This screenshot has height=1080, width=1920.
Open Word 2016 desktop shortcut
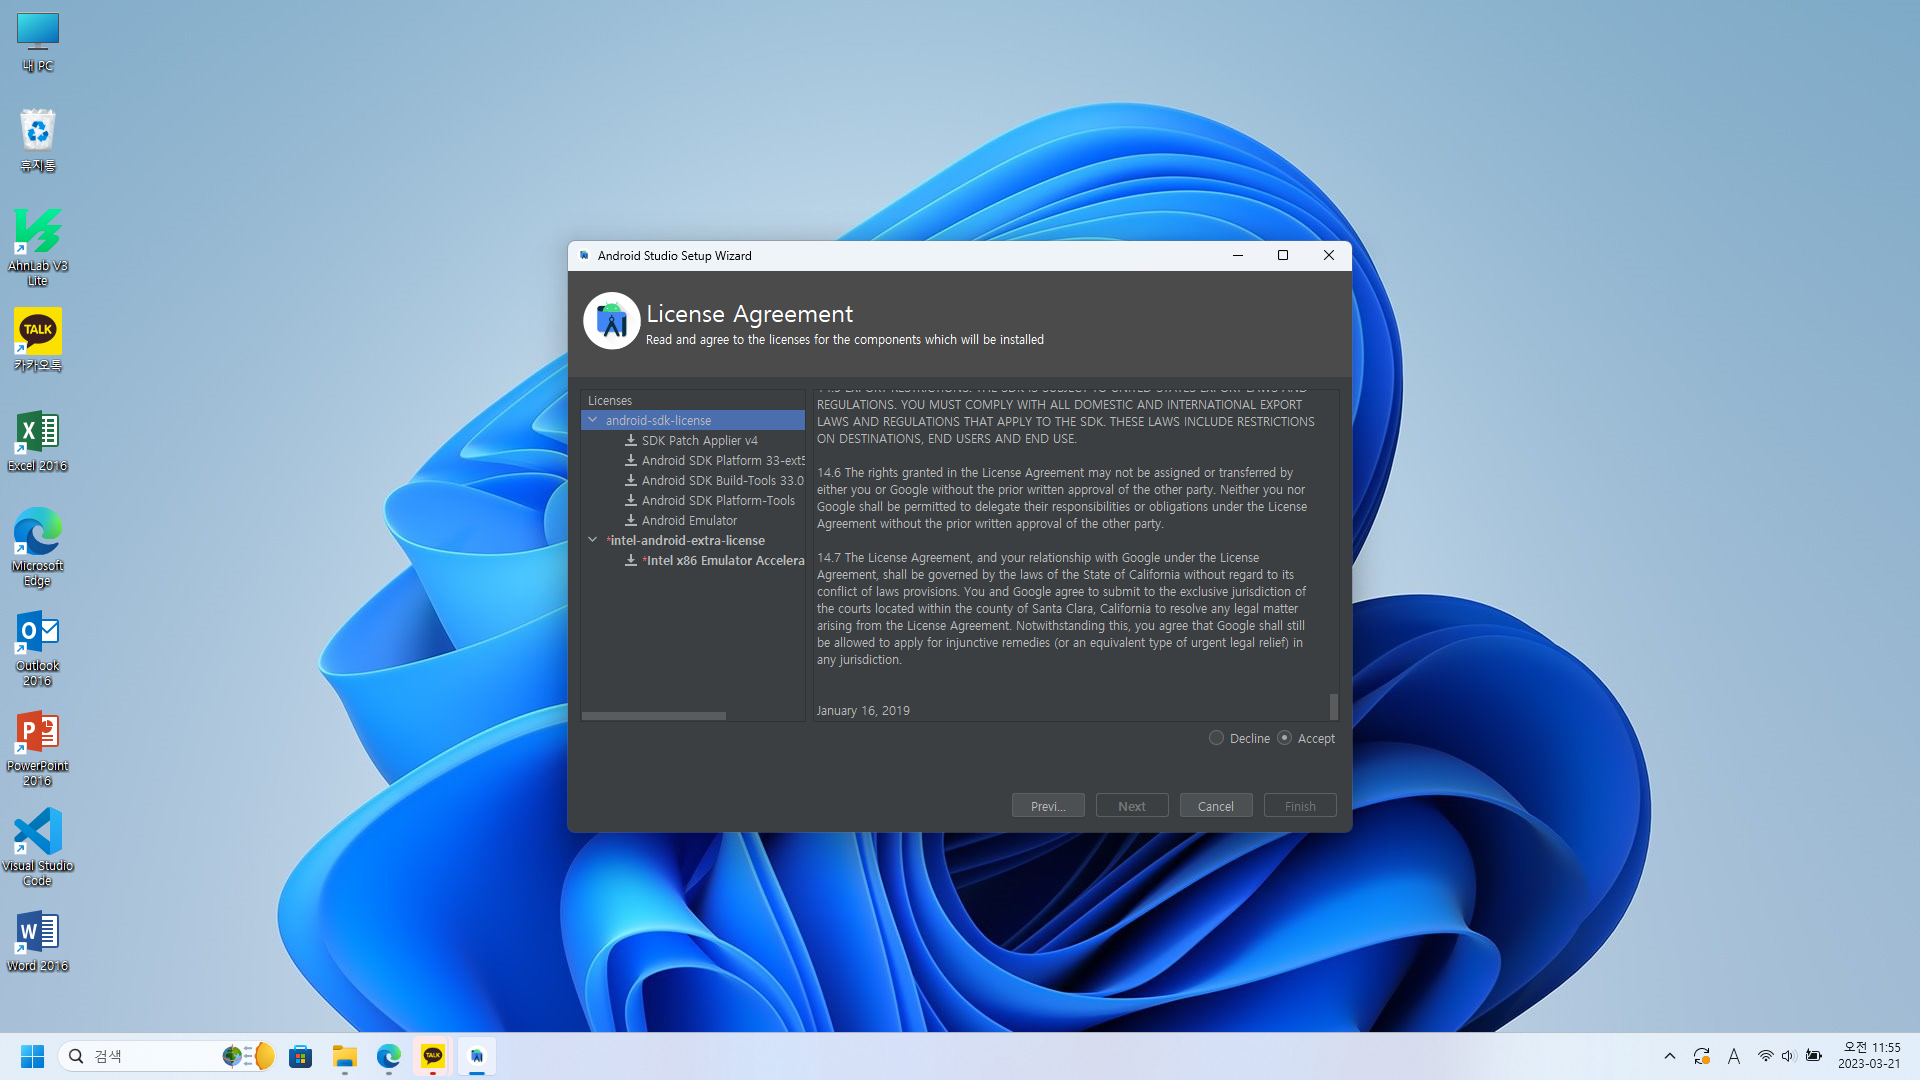click(38, 940)
